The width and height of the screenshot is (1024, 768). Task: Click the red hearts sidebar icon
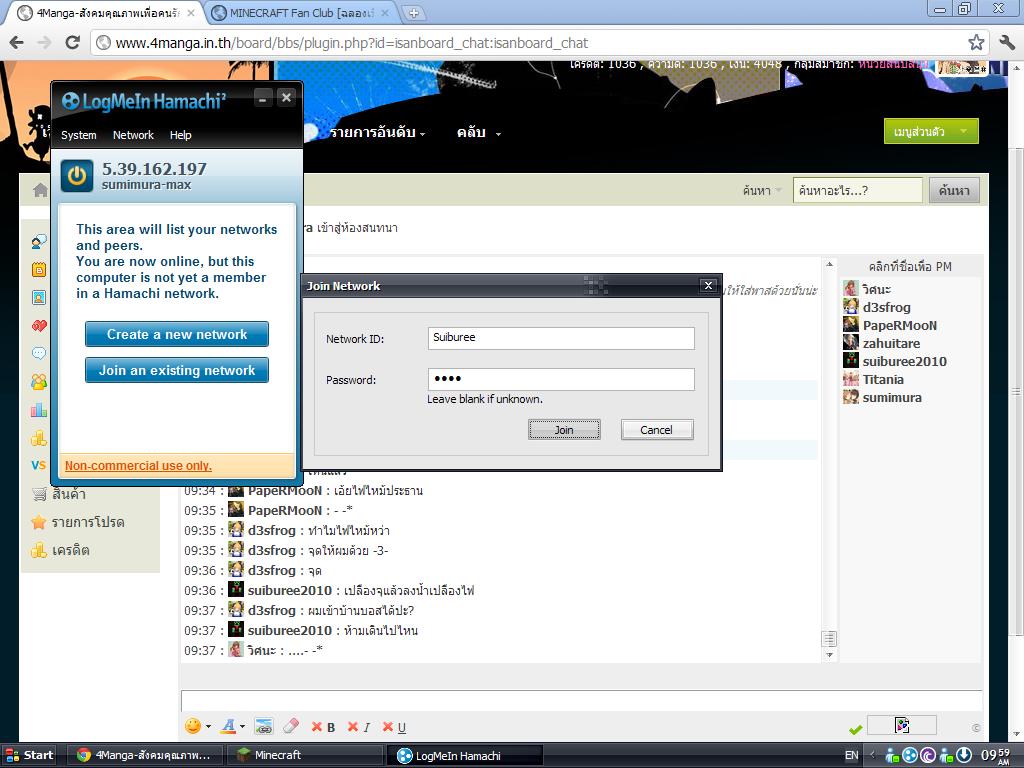[39, 326]
